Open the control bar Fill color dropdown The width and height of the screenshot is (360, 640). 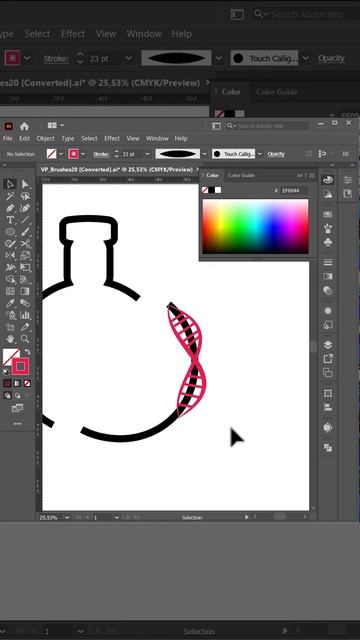(61, 154)
